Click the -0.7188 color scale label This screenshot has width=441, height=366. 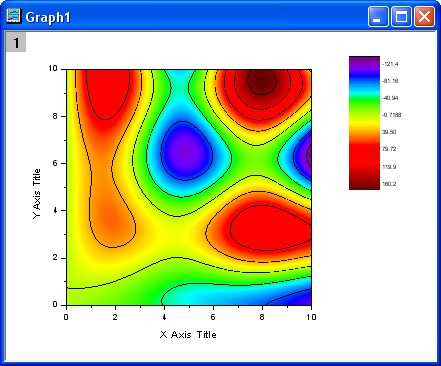click(x=392, y=115)
